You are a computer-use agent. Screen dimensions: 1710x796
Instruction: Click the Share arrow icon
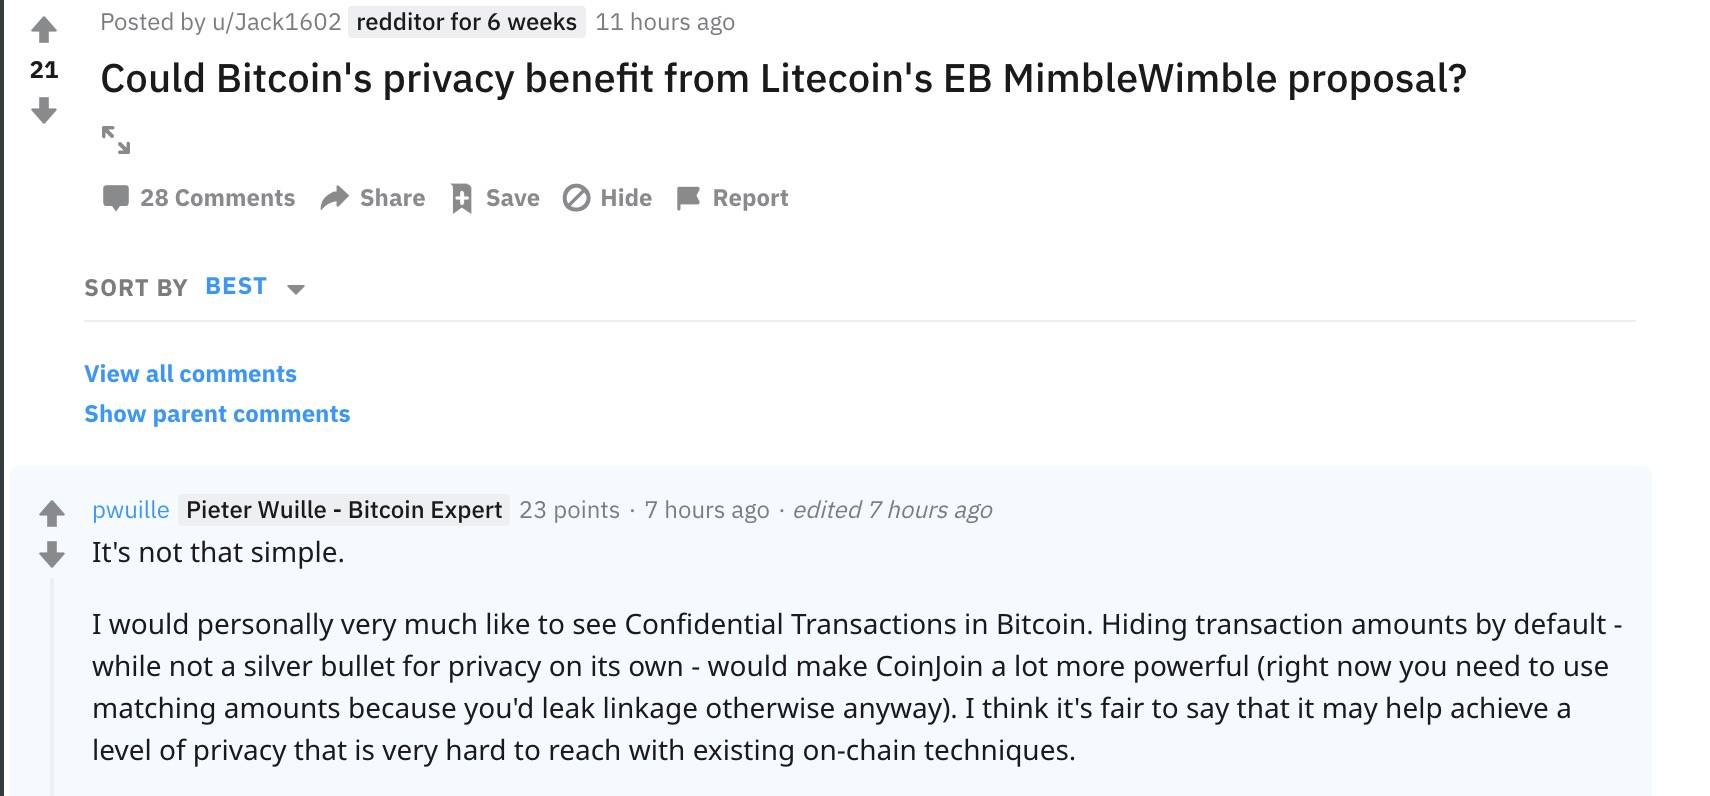click(334, 198)
